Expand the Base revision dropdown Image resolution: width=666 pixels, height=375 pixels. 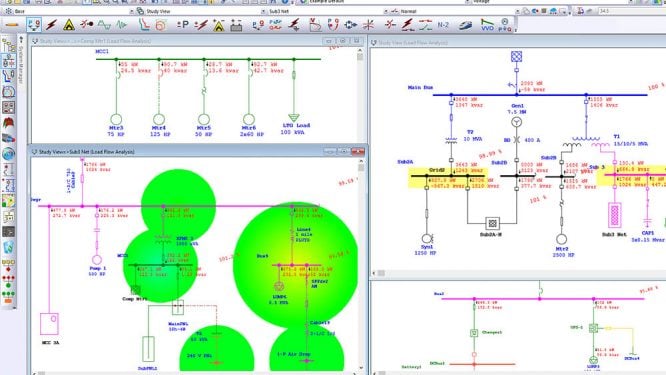132,11
